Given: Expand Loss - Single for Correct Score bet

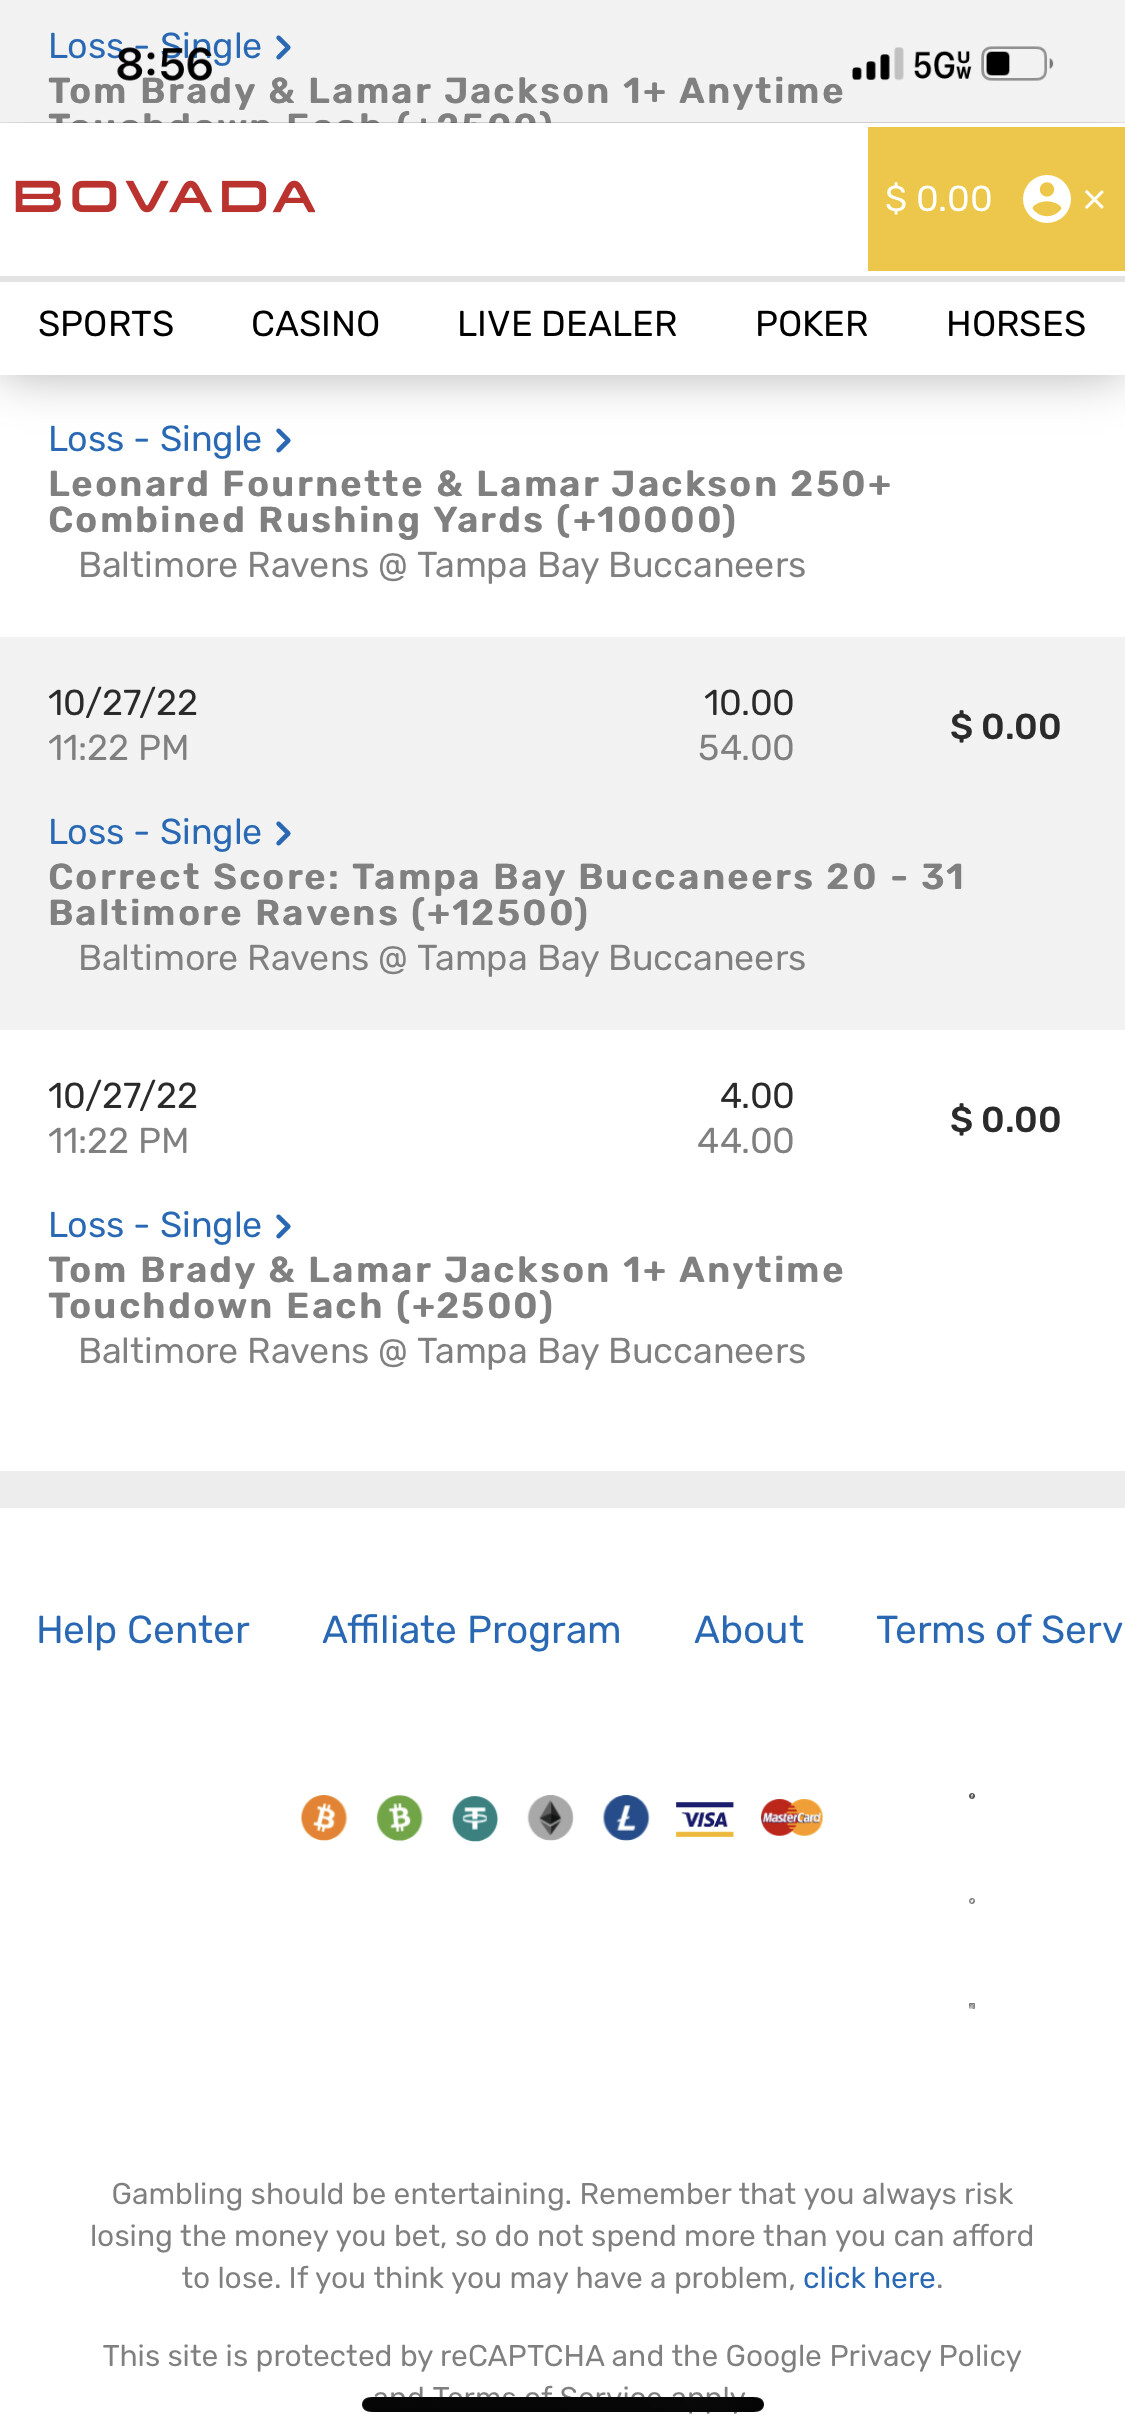Looking at the screenshot, I should (170, 833).
